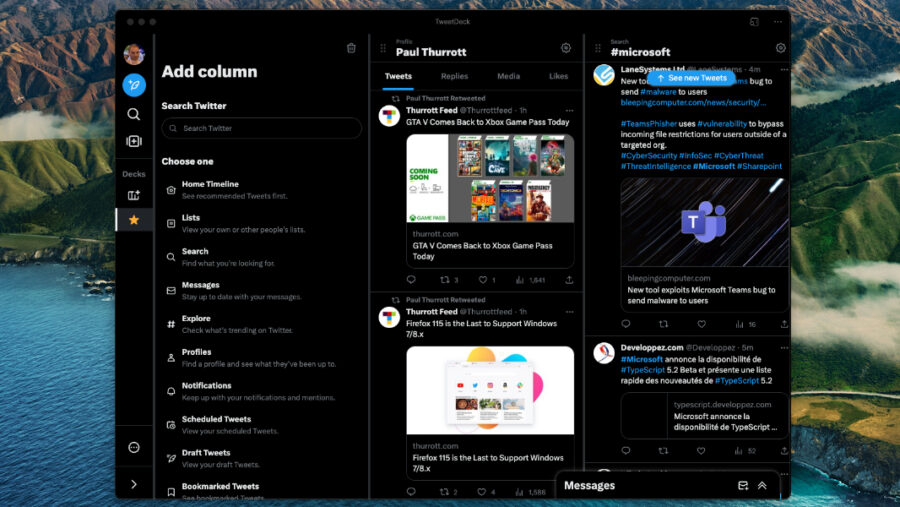Choose the Messages column option
This screenshot has width=900, height=507.
point(262,291)
